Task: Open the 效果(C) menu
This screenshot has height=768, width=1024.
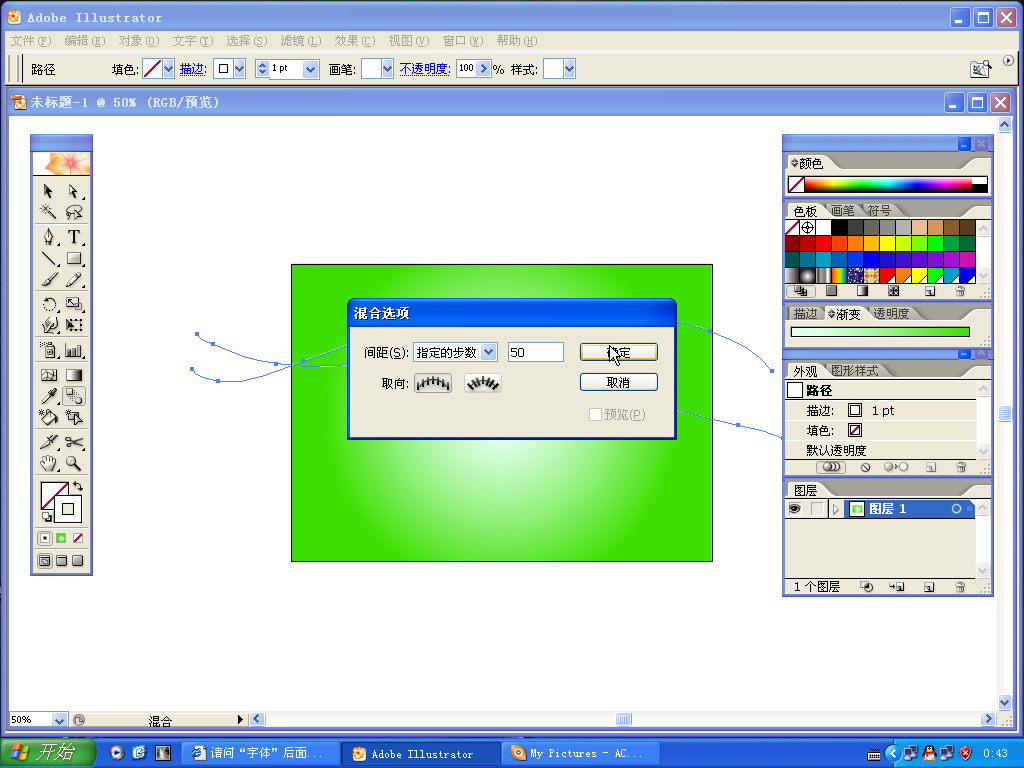Action: [x=355, y=40]
